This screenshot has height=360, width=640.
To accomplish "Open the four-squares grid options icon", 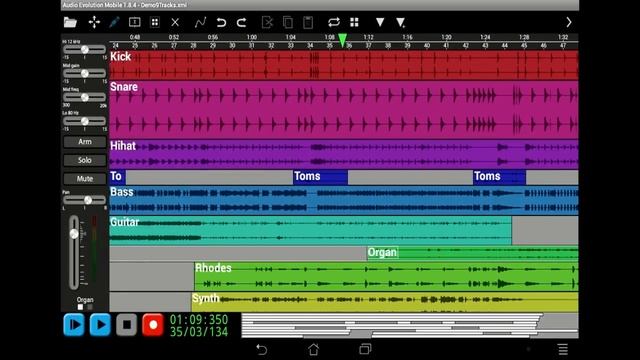I will point(354,22).
